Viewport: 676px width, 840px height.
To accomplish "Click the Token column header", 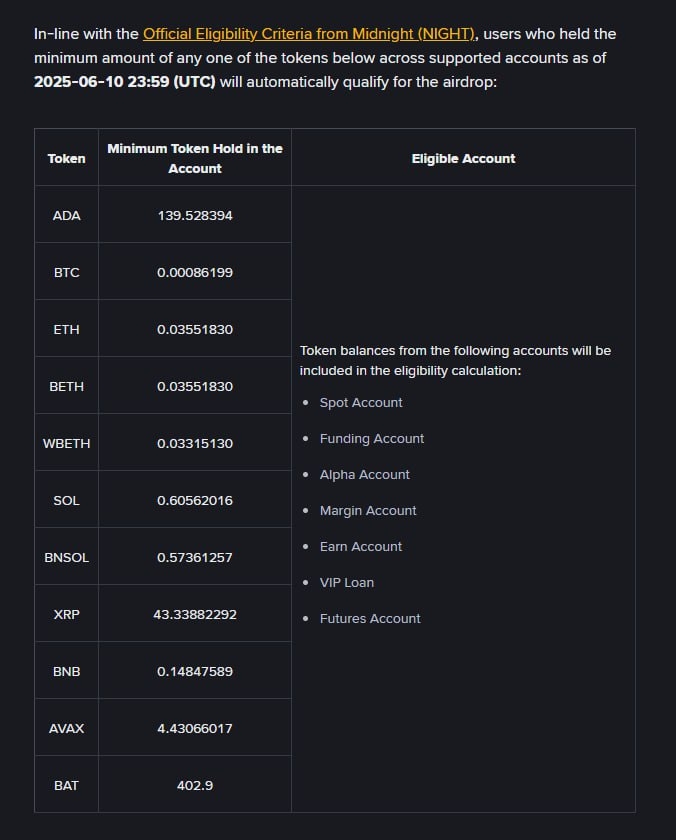I will point(67,158).
